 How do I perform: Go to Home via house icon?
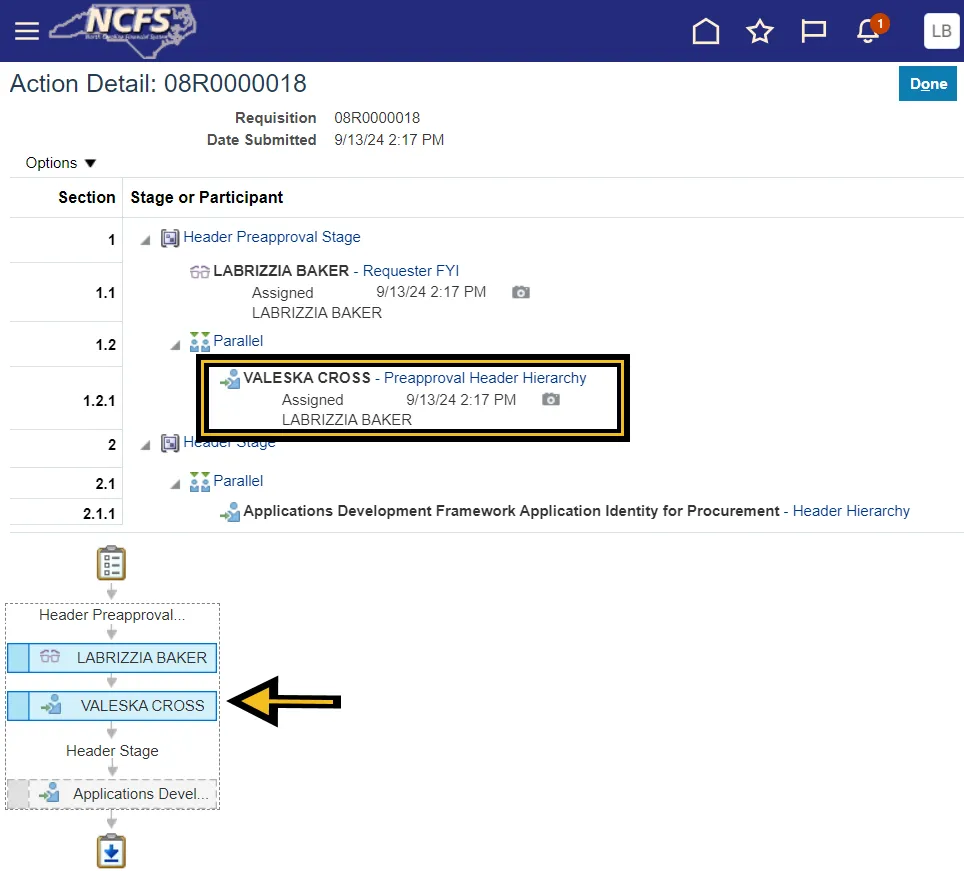click(x=706, y=31)
